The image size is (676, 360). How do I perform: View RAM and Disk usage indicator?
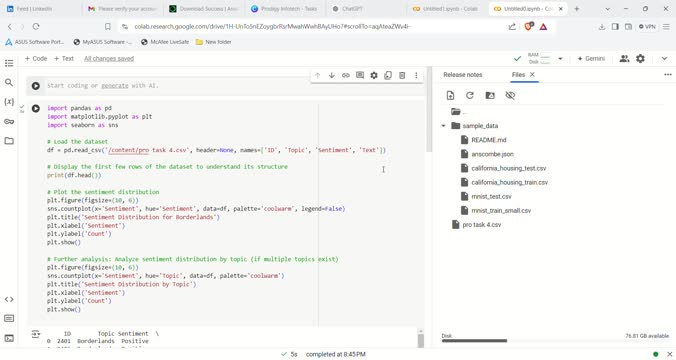(539, 59)
